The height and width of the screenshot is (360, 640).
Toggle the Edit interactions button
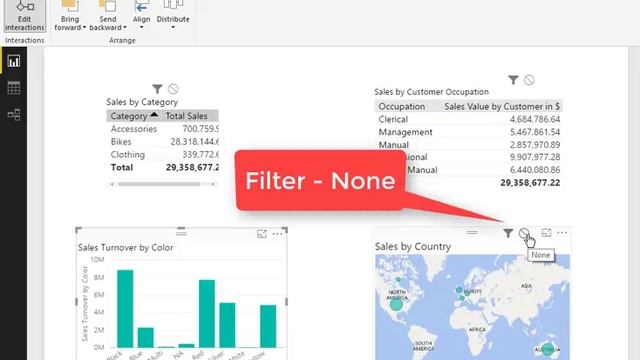click(24, 16)
